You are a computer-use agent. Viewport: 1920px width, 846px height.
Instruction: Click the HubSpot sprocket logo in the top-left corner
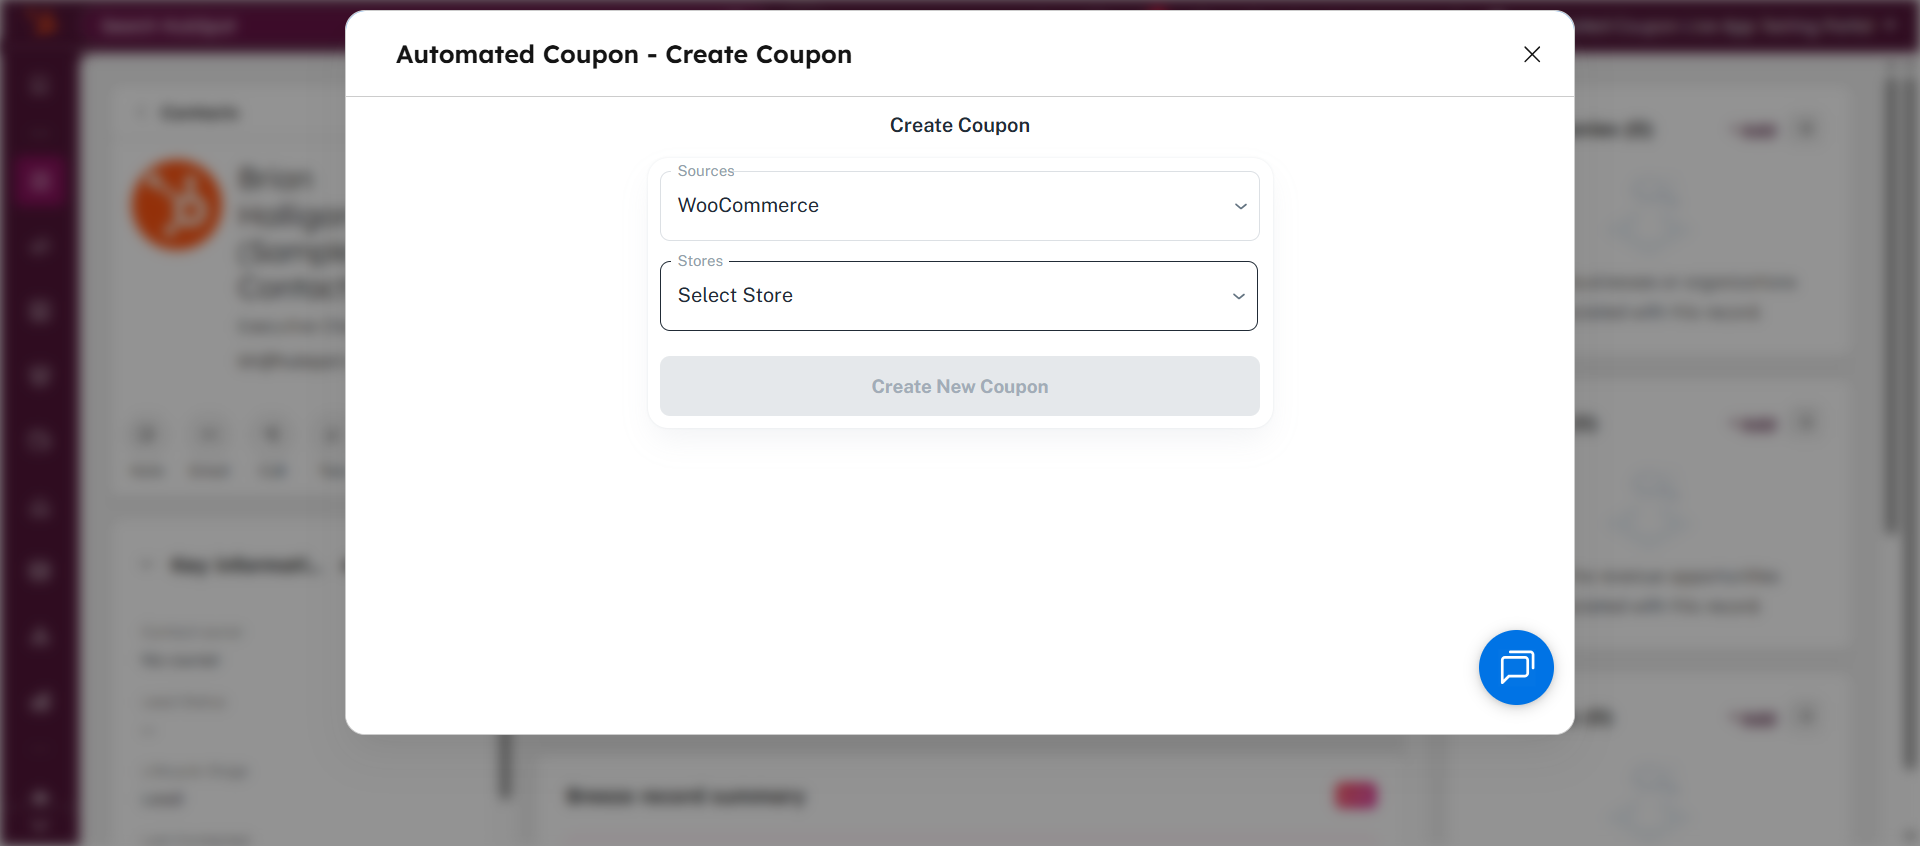point(42,24)
